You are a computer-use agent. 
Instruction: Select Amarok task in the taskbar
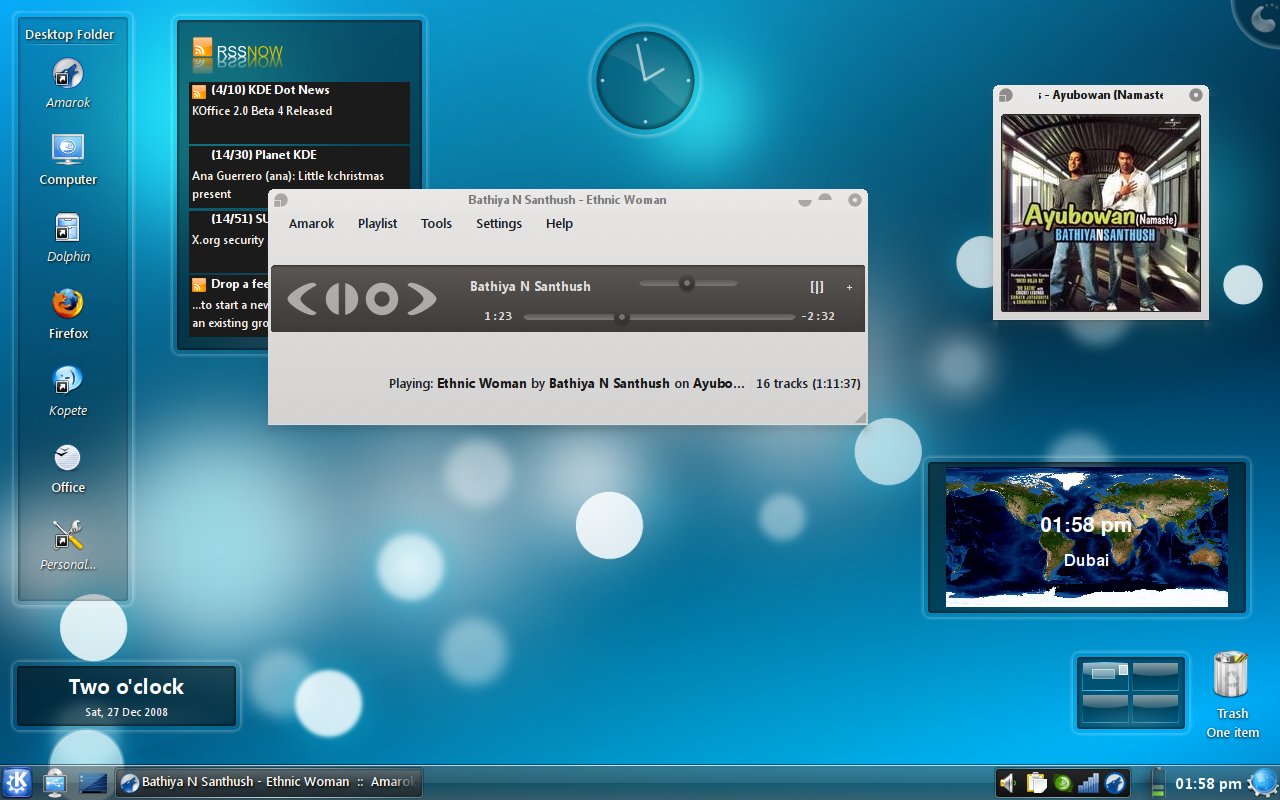point(269,782)
